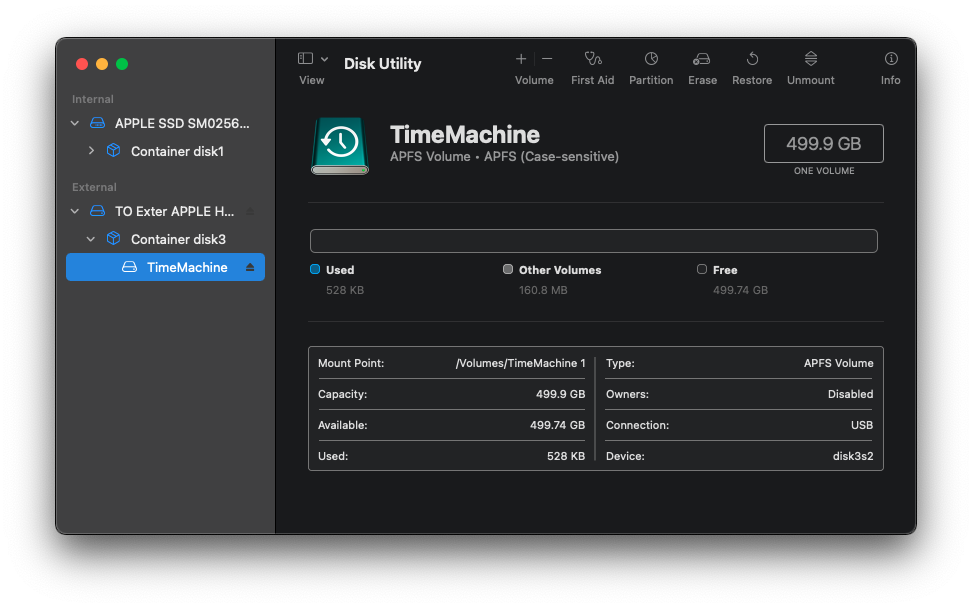
Task: Add a volume with the plus icon
Action: coord(521,59)
